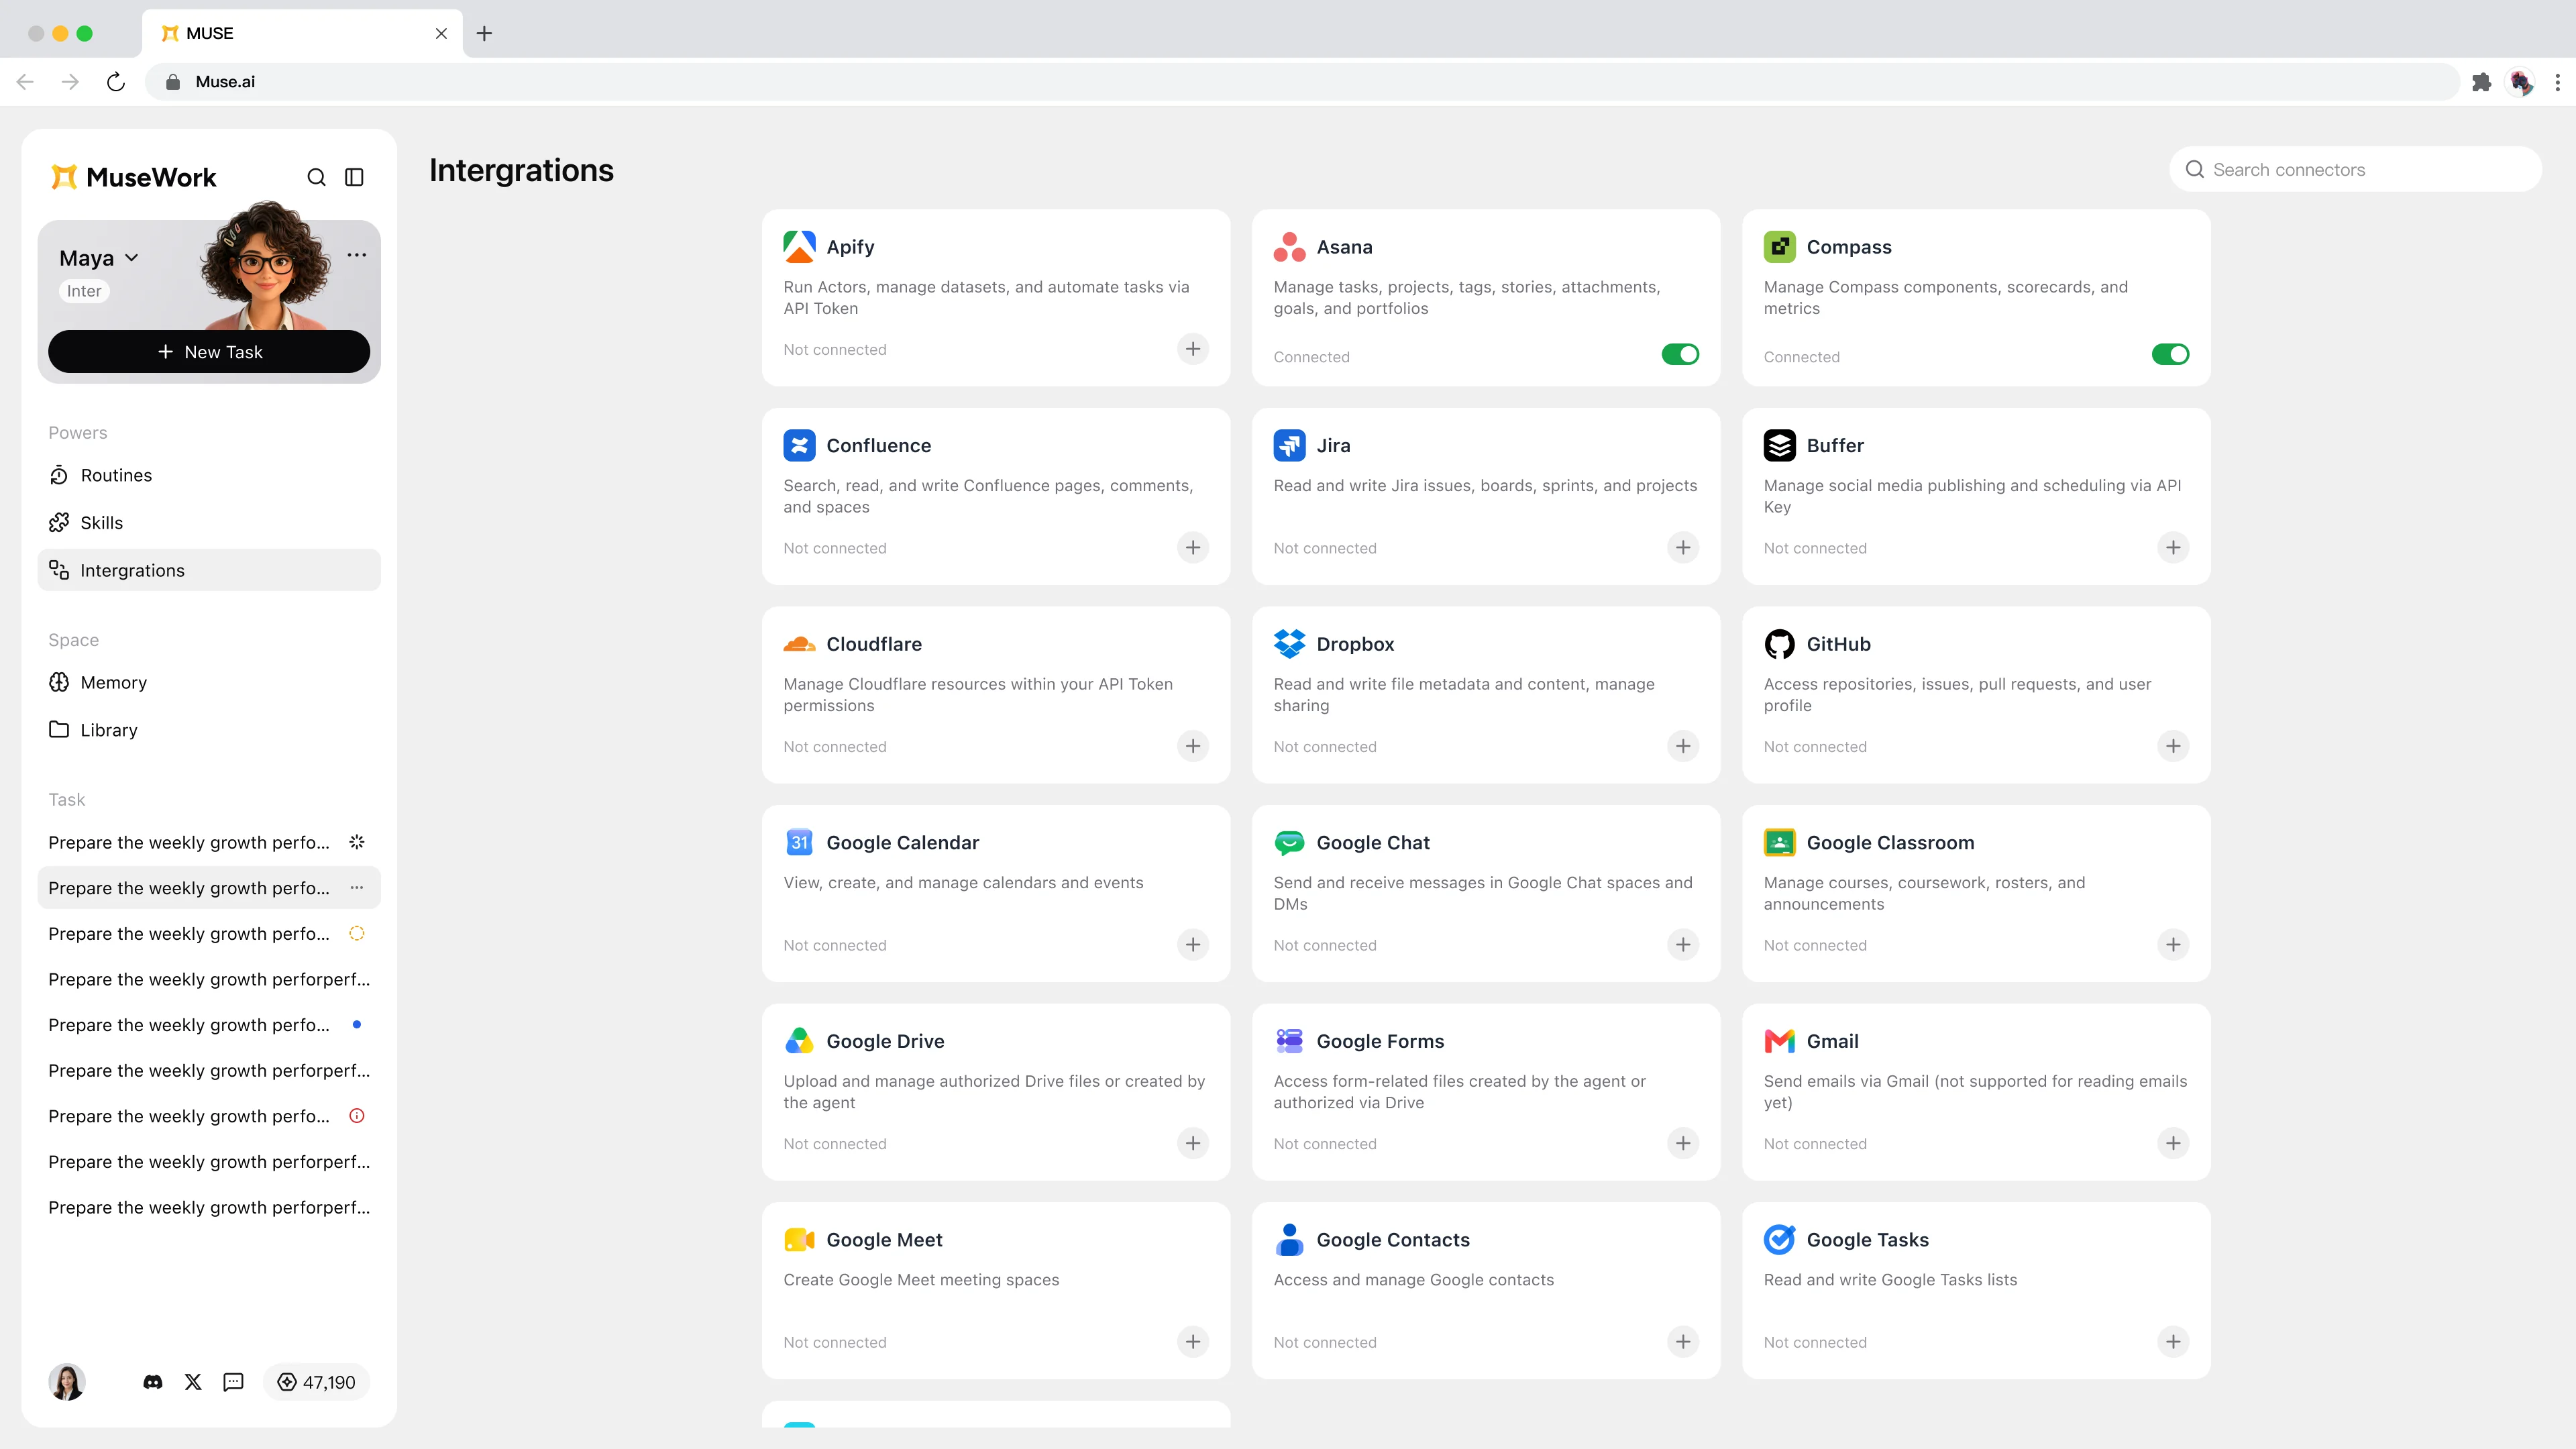This screenshot has height=1449, width=2576.
Task: Toggle off the Asana connection
Action: coord(1680,354)
